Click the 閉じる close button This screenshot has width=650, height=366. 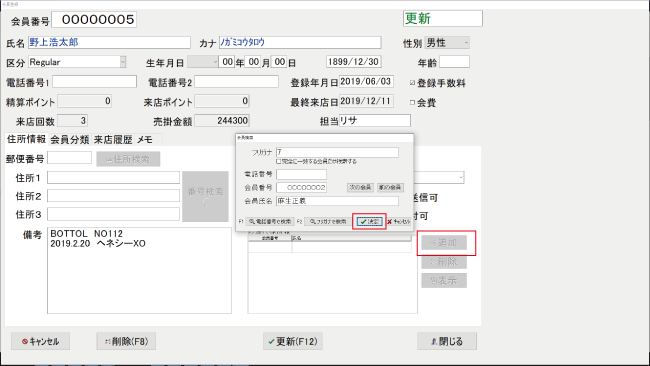(x=447, y=342)
